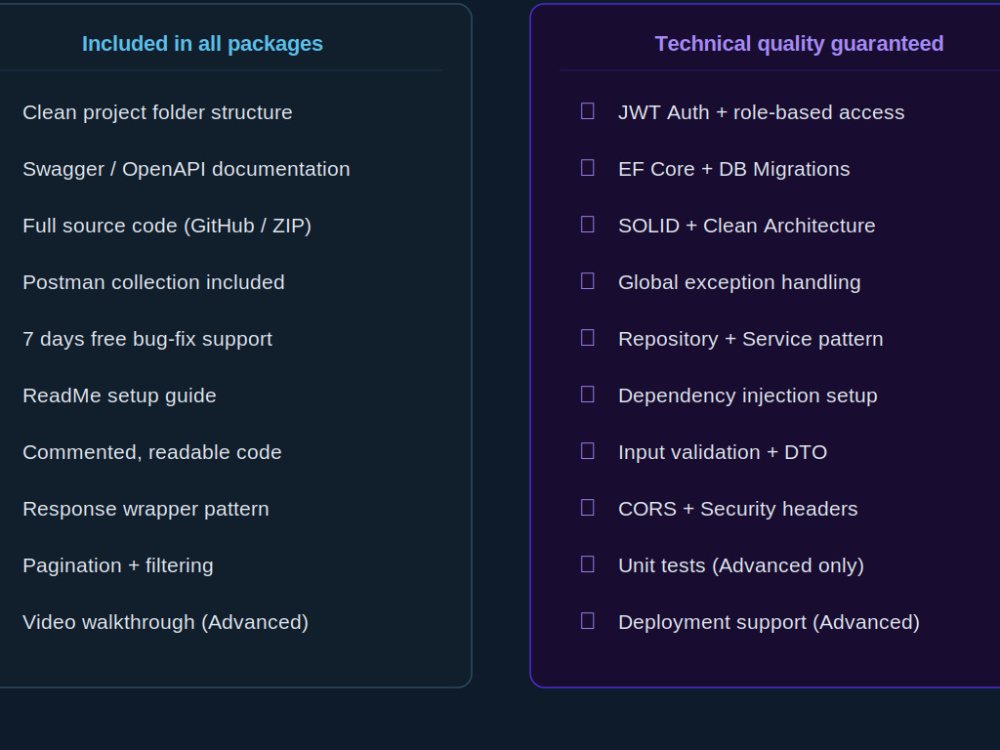Click the 7 days free bug-fix support item
The width and height of the screenshot is (1000, 750).
click(x=147, y=339)
